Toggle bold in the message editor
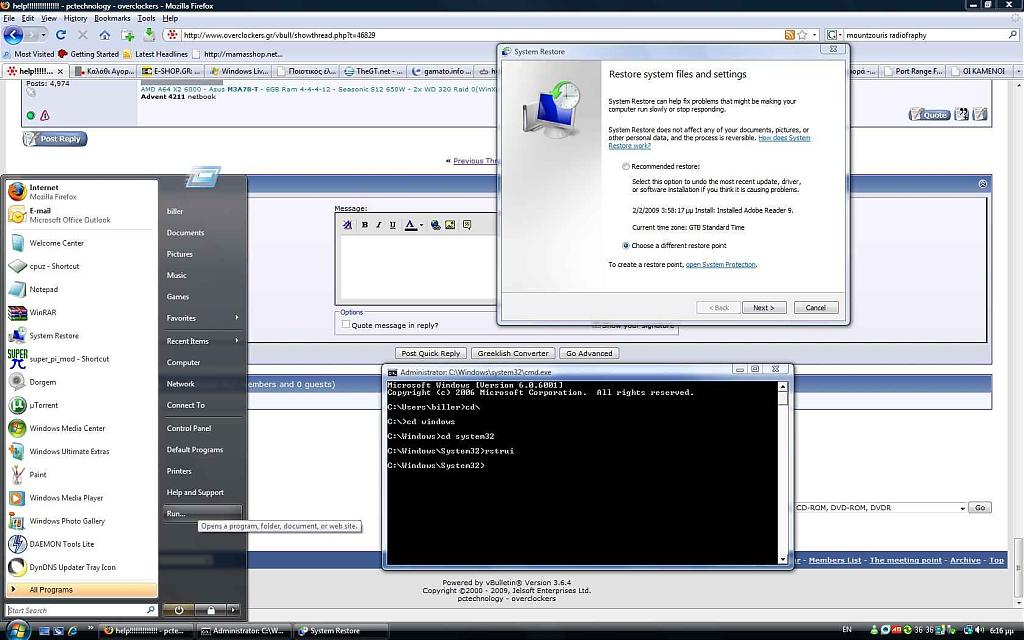This screenshot has height=640, width=1024. (364, 225)
